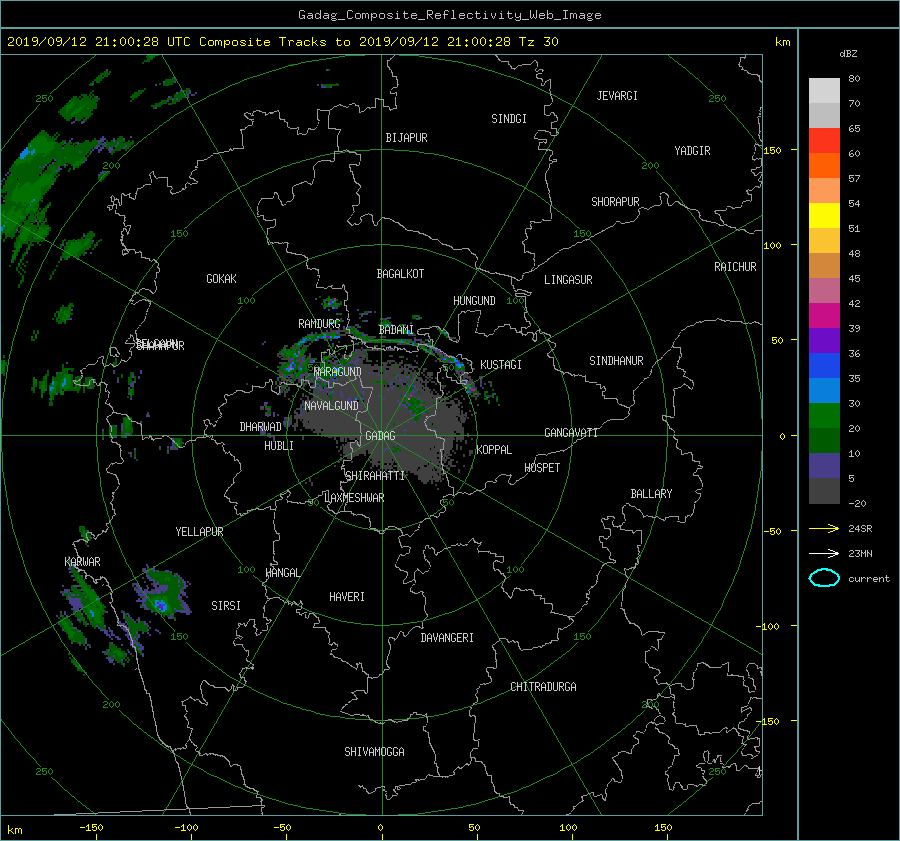Click the RAMDURG label
Screen dimensions: 900x841
[319, 324]
